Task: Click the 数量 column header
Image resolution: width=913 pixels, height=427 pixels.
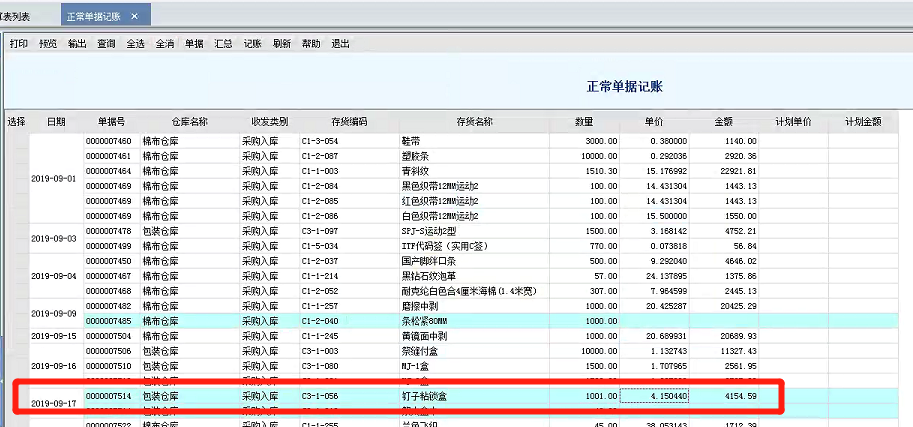Action: click(x=584, y=122)
